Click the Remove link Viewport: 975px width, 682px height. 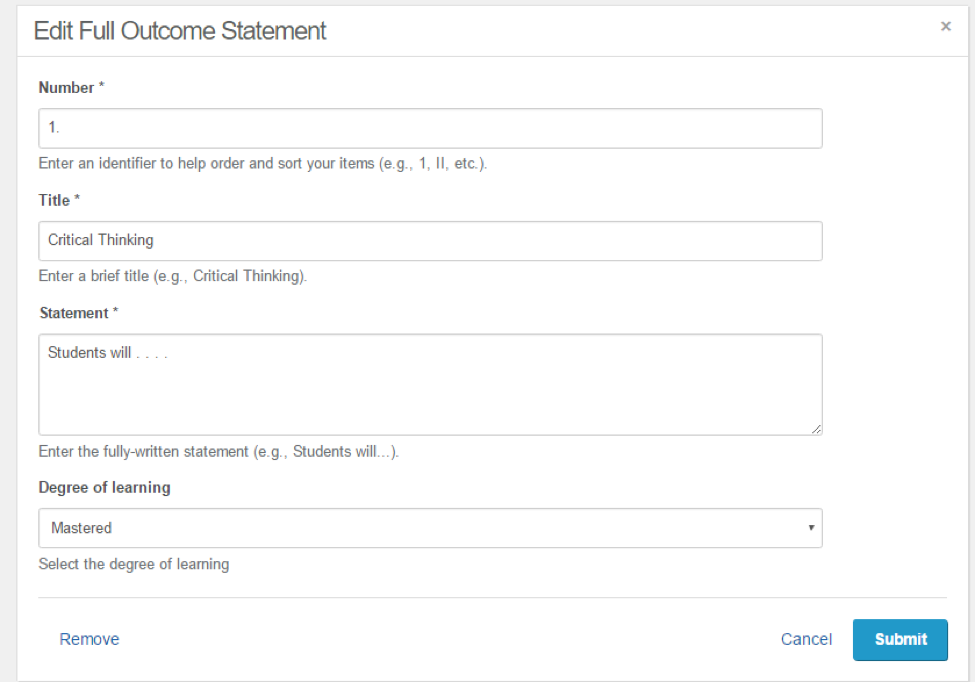coord(89,639)
